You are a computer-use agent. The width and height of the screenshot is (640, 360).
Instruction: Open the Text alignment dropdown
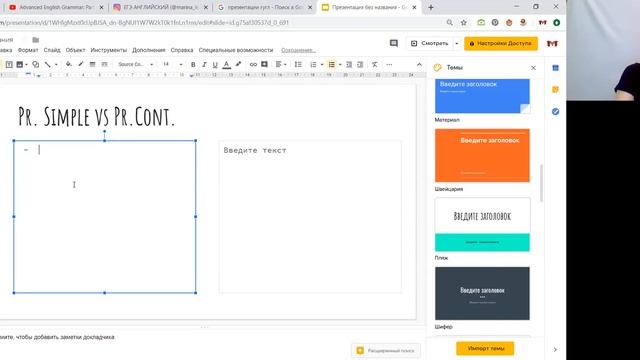pyautogui.click(x=280, y=64)
